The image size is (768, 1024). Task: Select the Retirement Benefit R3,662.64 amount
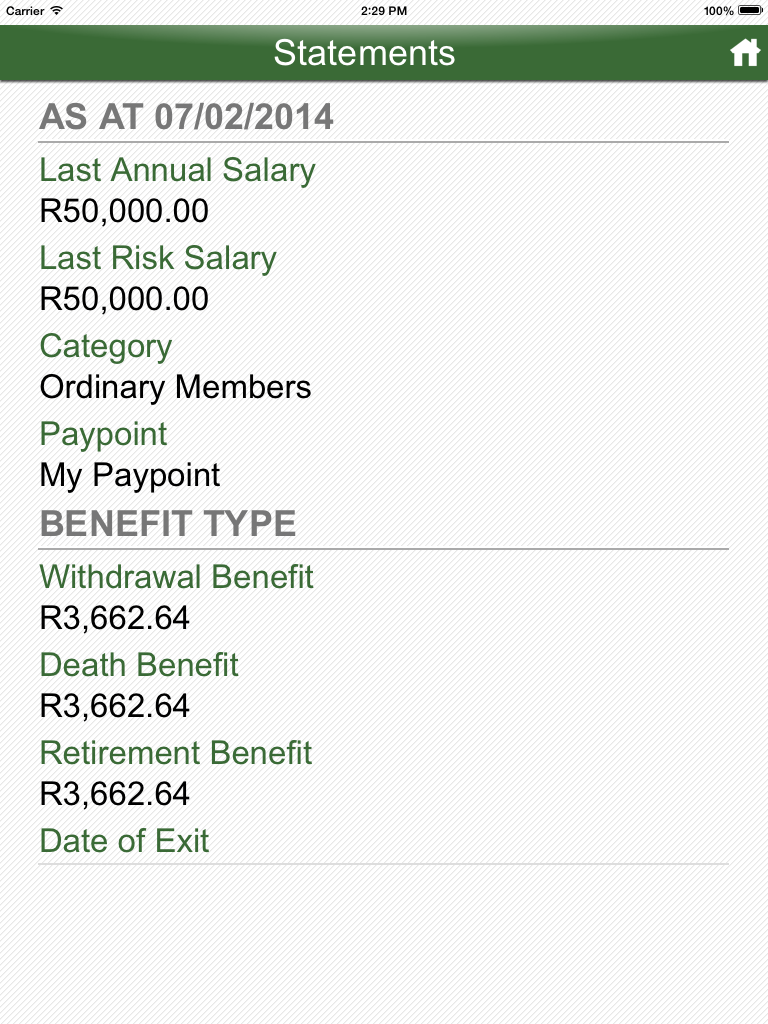(114, 794)
